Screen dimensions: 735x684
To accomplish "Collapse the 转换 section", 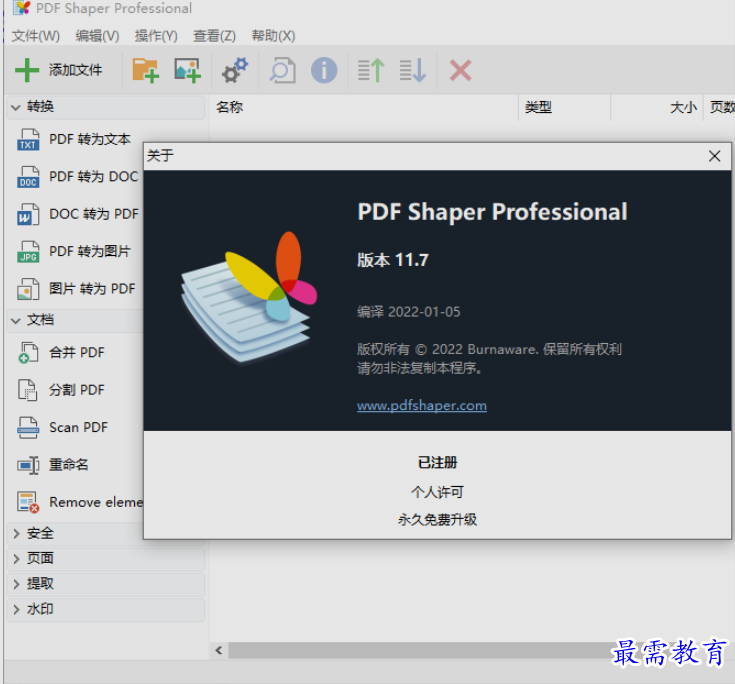I will [15, 107].
